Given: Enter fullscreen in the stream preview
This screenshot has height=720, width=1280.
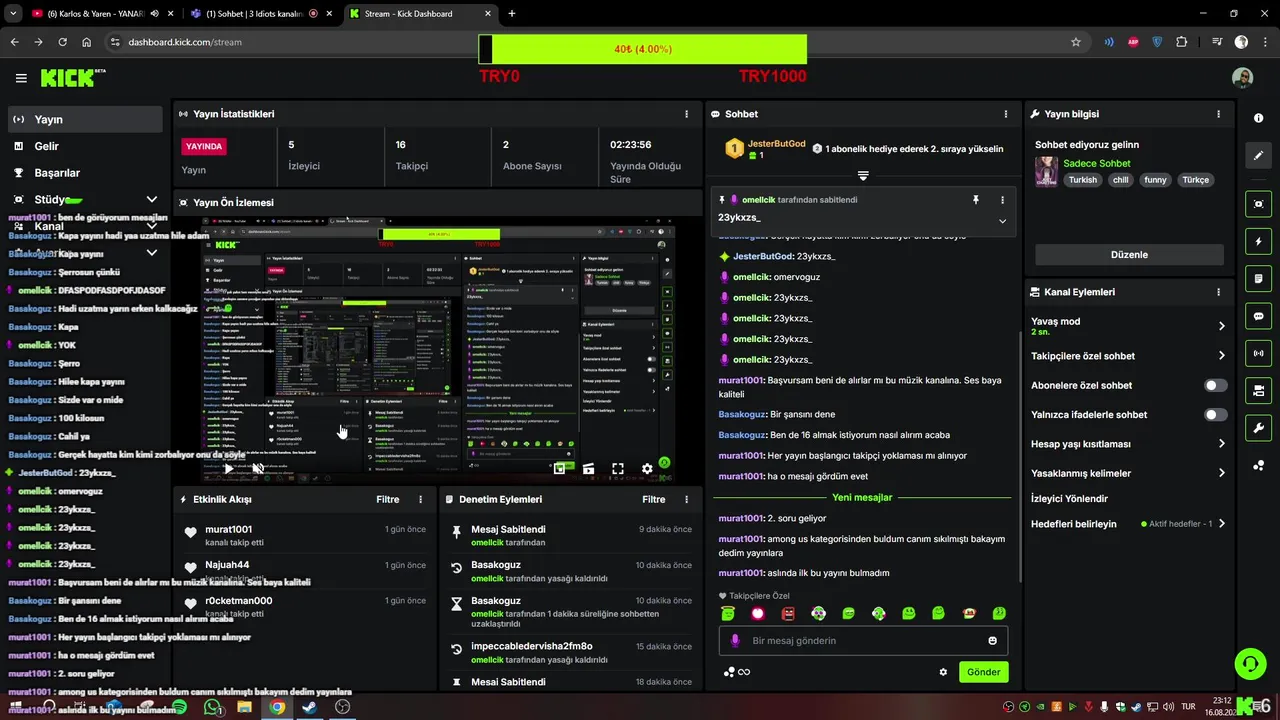Looking at the screenshot, I should [618, 468].
